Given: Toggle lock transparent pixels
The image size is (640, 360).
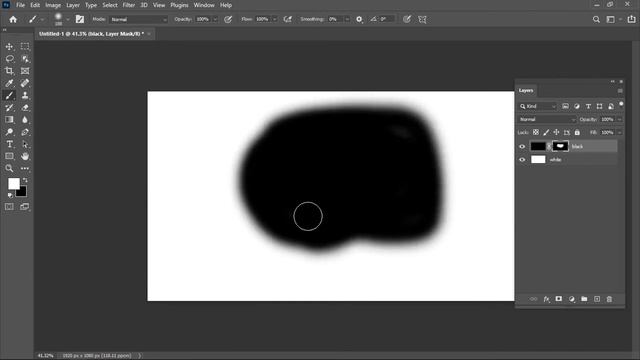Looking at the screenshot, I should pos(536,132).
